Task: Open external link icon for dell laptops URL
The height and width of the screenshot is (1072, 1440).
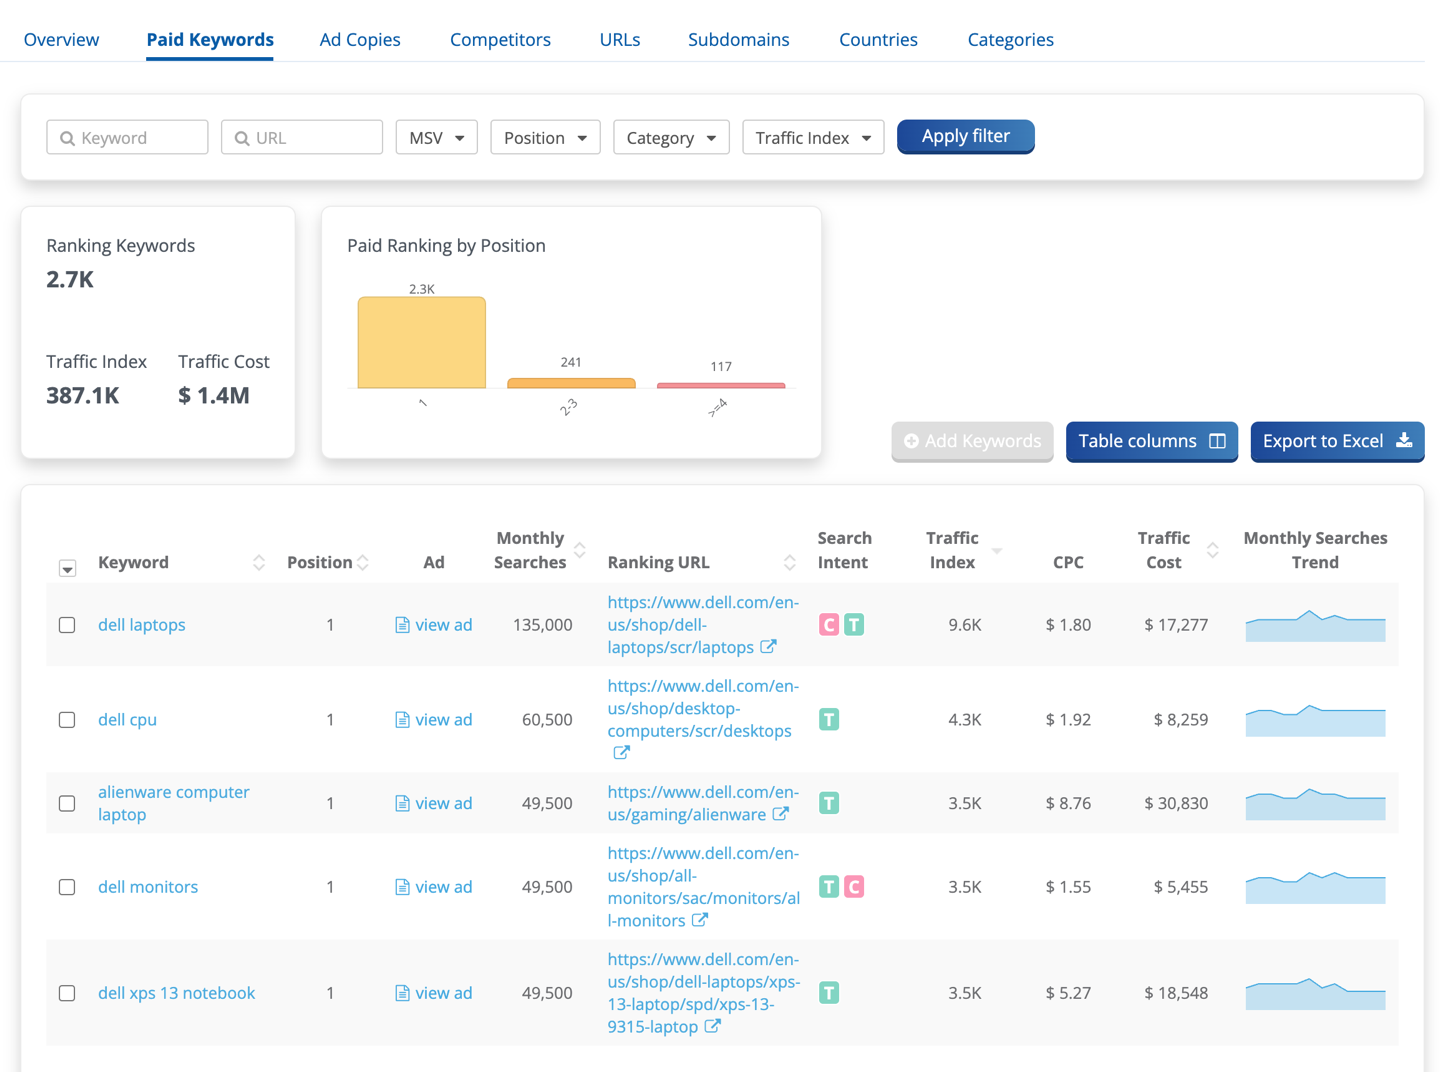Action: (768, 647)
